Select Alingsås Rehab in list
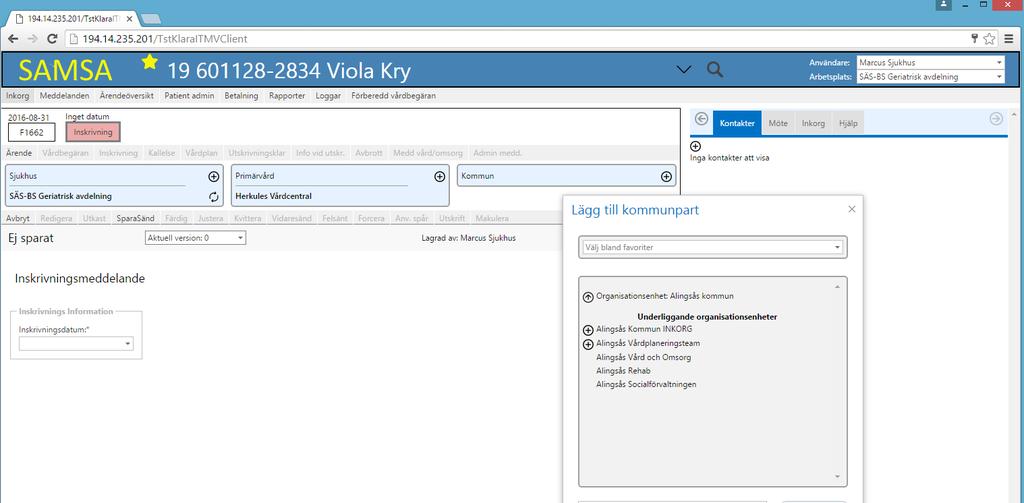1024x503 pixels. [623, 371]
